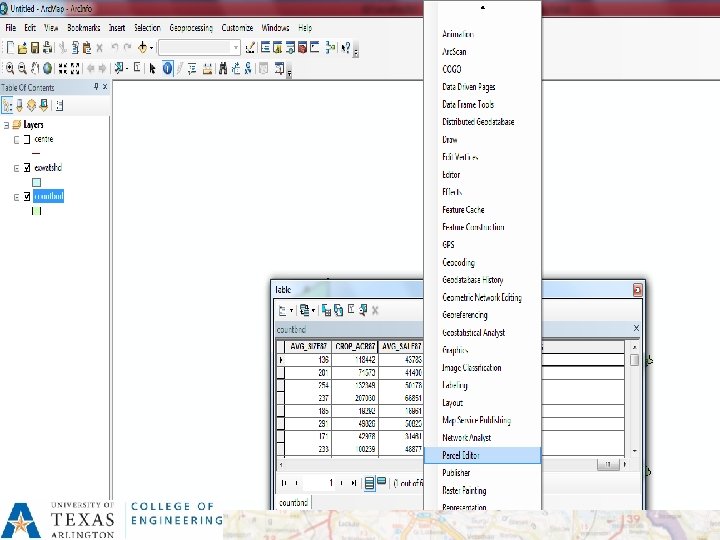Click the table's vertical scrollbar thumb
Viewport: 720px width, 540px height.
tap(635, 359)
